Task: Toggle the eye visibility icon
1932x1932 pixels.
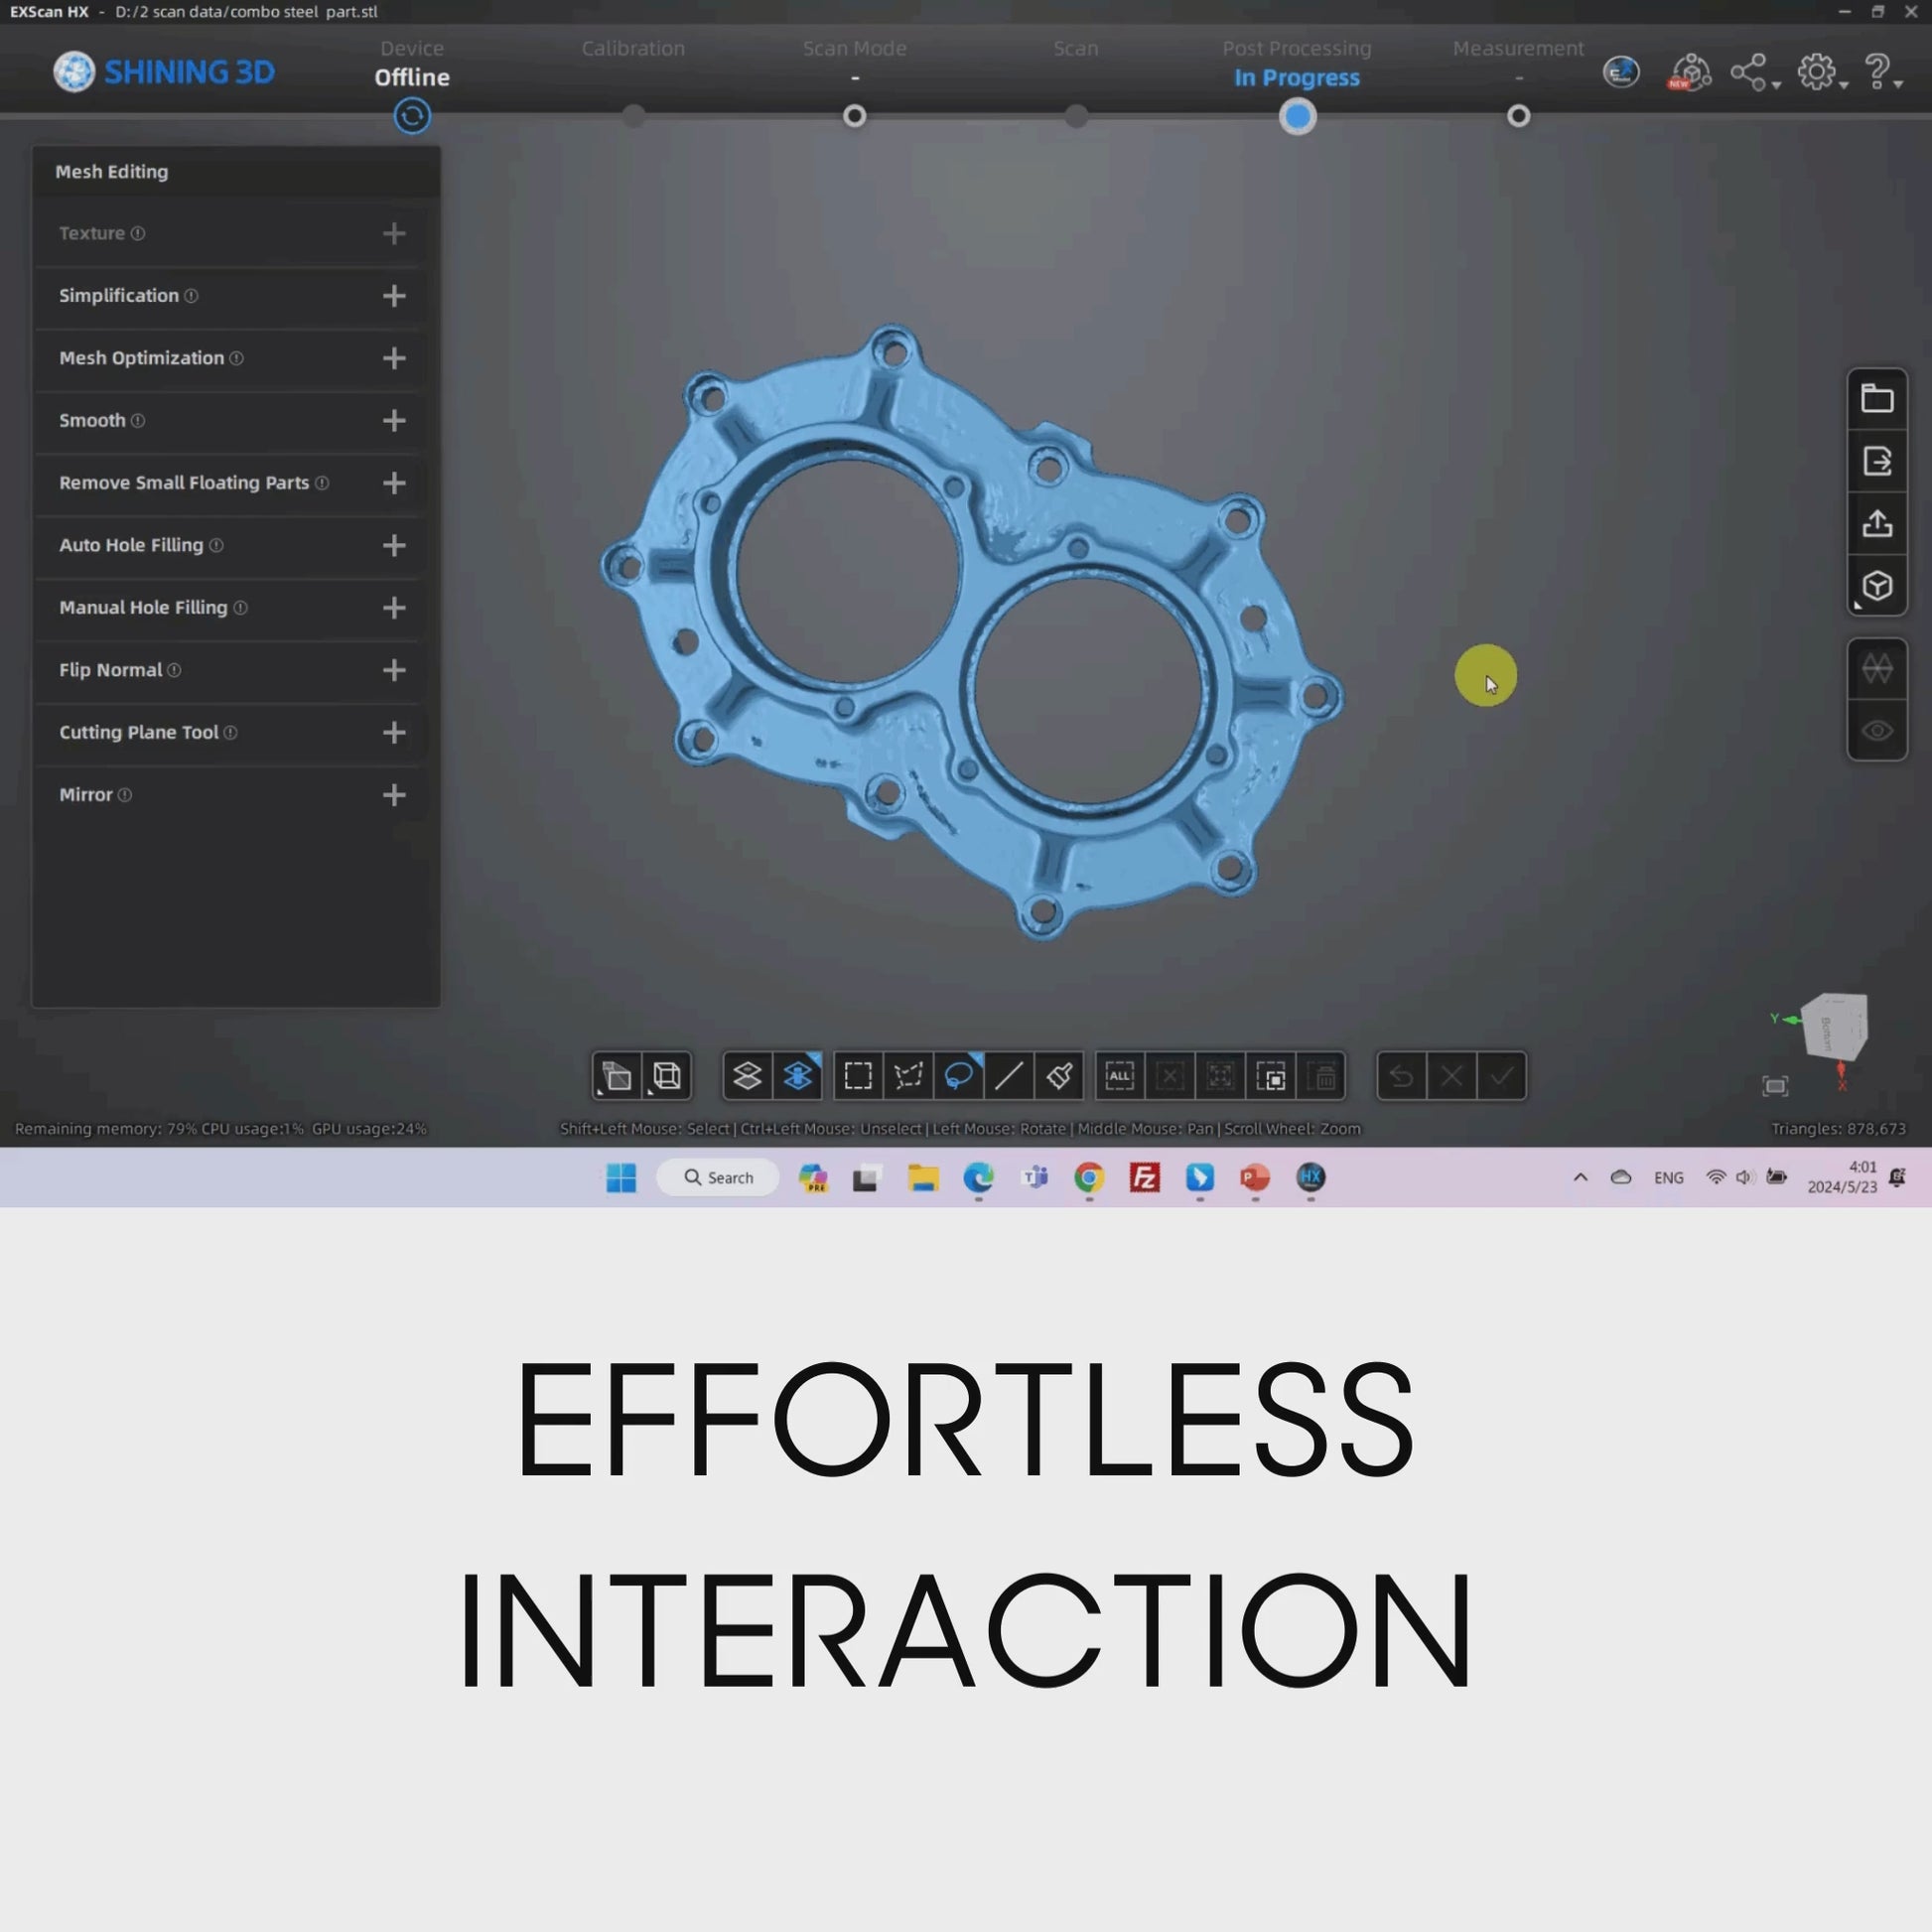Action: click(x=1876, y=731)
